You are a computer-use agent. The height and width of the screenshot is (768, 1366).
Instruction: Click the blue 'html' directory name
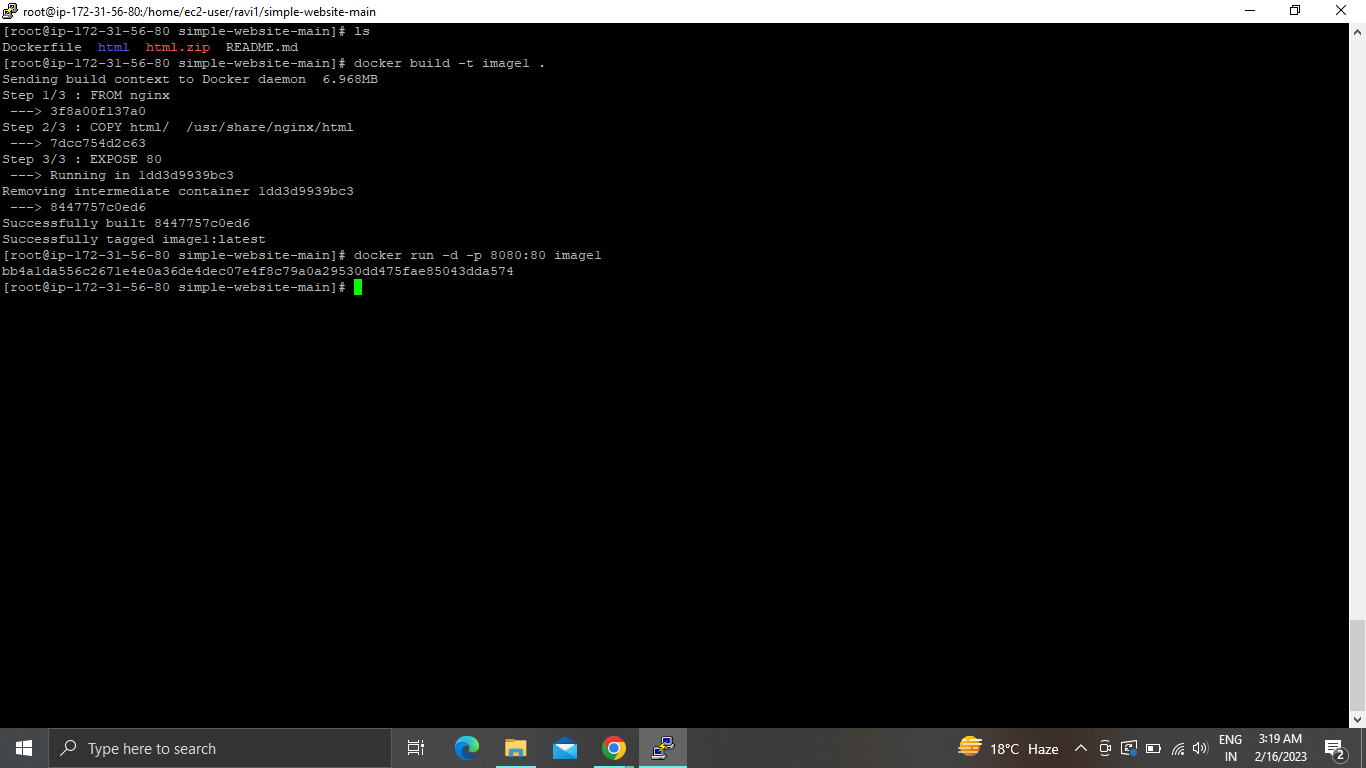(x=114, y=47)
